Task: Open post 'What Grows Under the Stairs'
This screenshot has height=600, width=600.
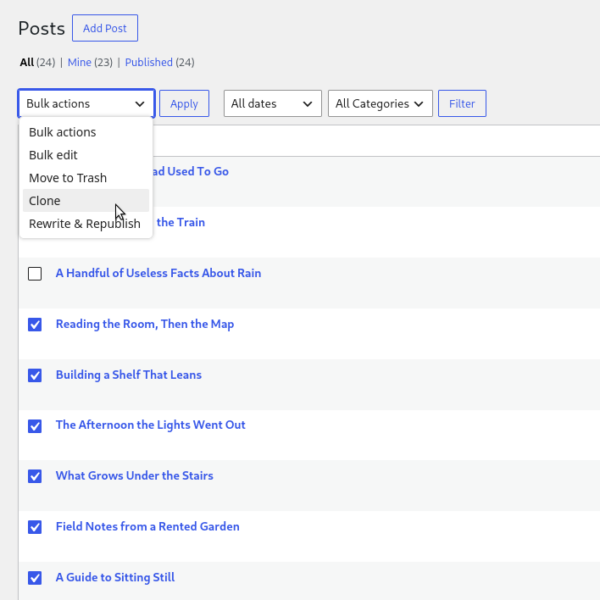Action: click(x=134, y=475)
